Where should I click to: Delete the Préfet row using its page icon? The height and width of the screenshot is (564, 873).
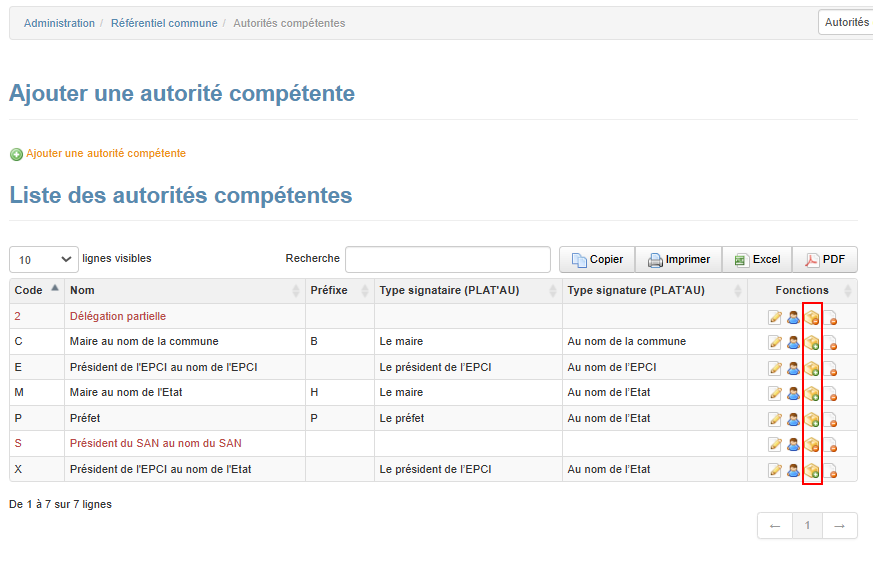click(830, 419)
